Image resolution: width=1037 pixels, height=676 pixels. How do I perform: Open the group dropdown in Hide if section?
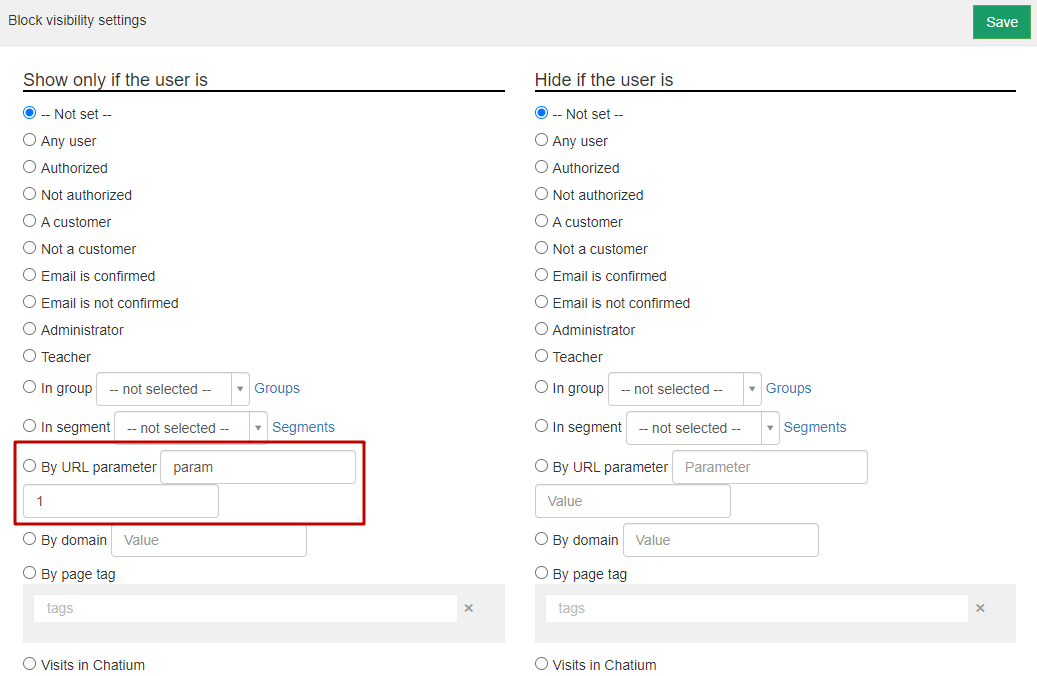click(684, 389)
